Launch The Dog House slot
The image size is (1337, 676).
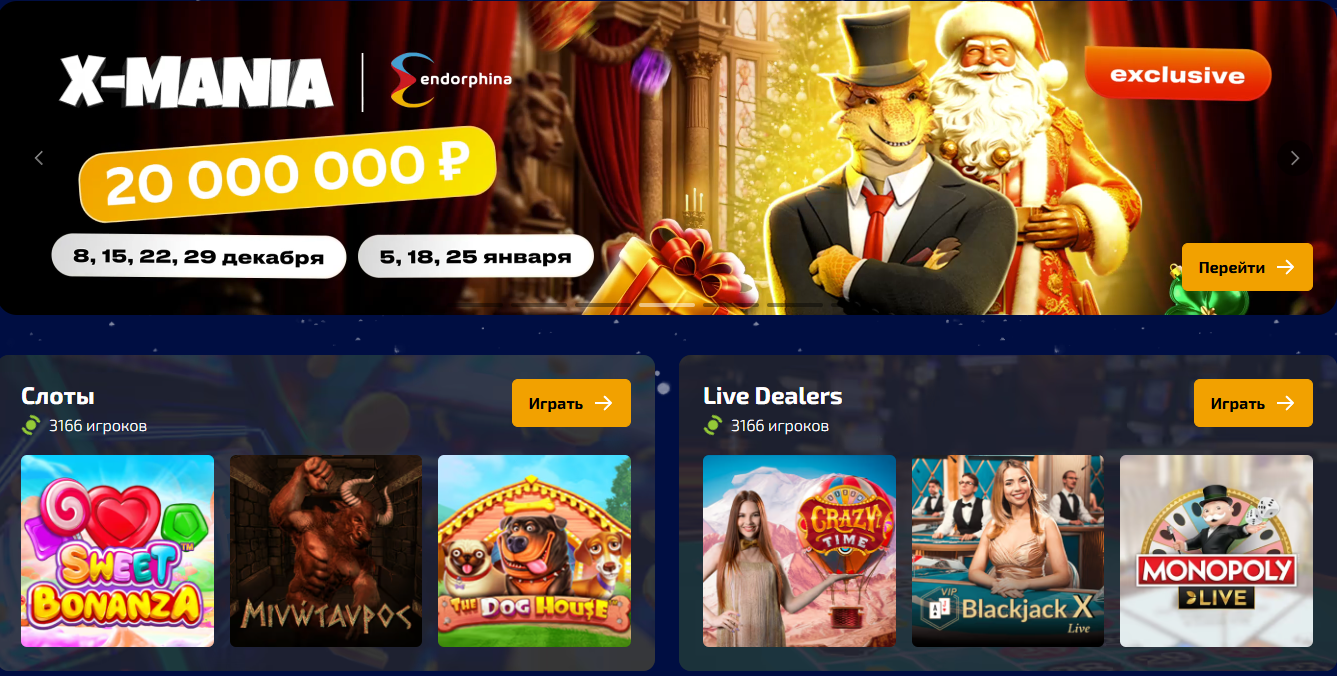534,551
